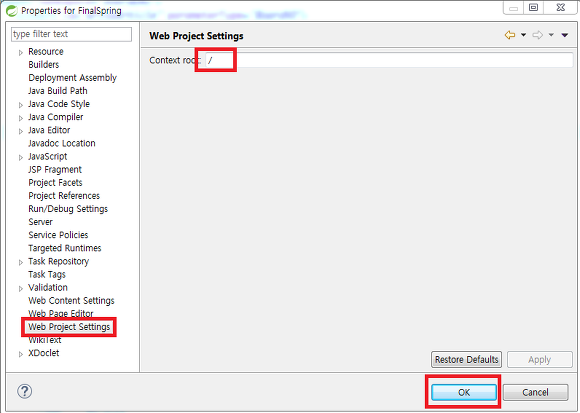Image resolution: width=580 pixels, height=413 pixels.
Task: Select Java Compiler entry
Action: point(56,117)
